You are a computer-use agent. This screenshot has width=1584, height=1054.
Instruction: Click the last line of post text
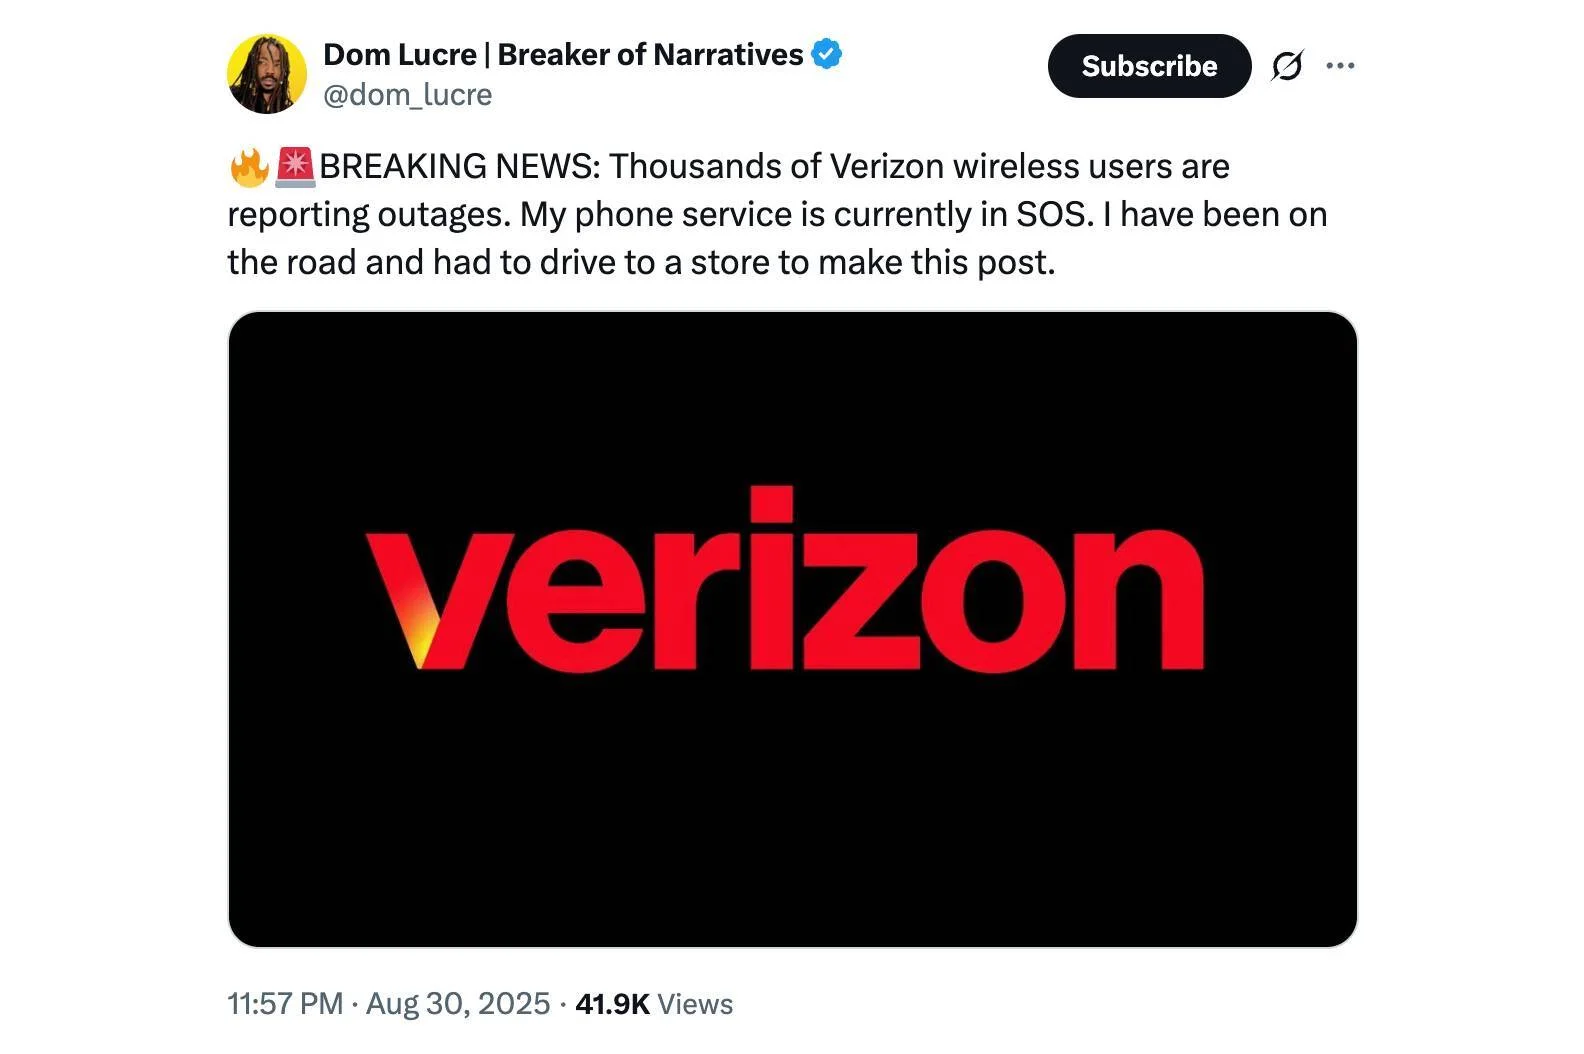(x=641, y=263)
